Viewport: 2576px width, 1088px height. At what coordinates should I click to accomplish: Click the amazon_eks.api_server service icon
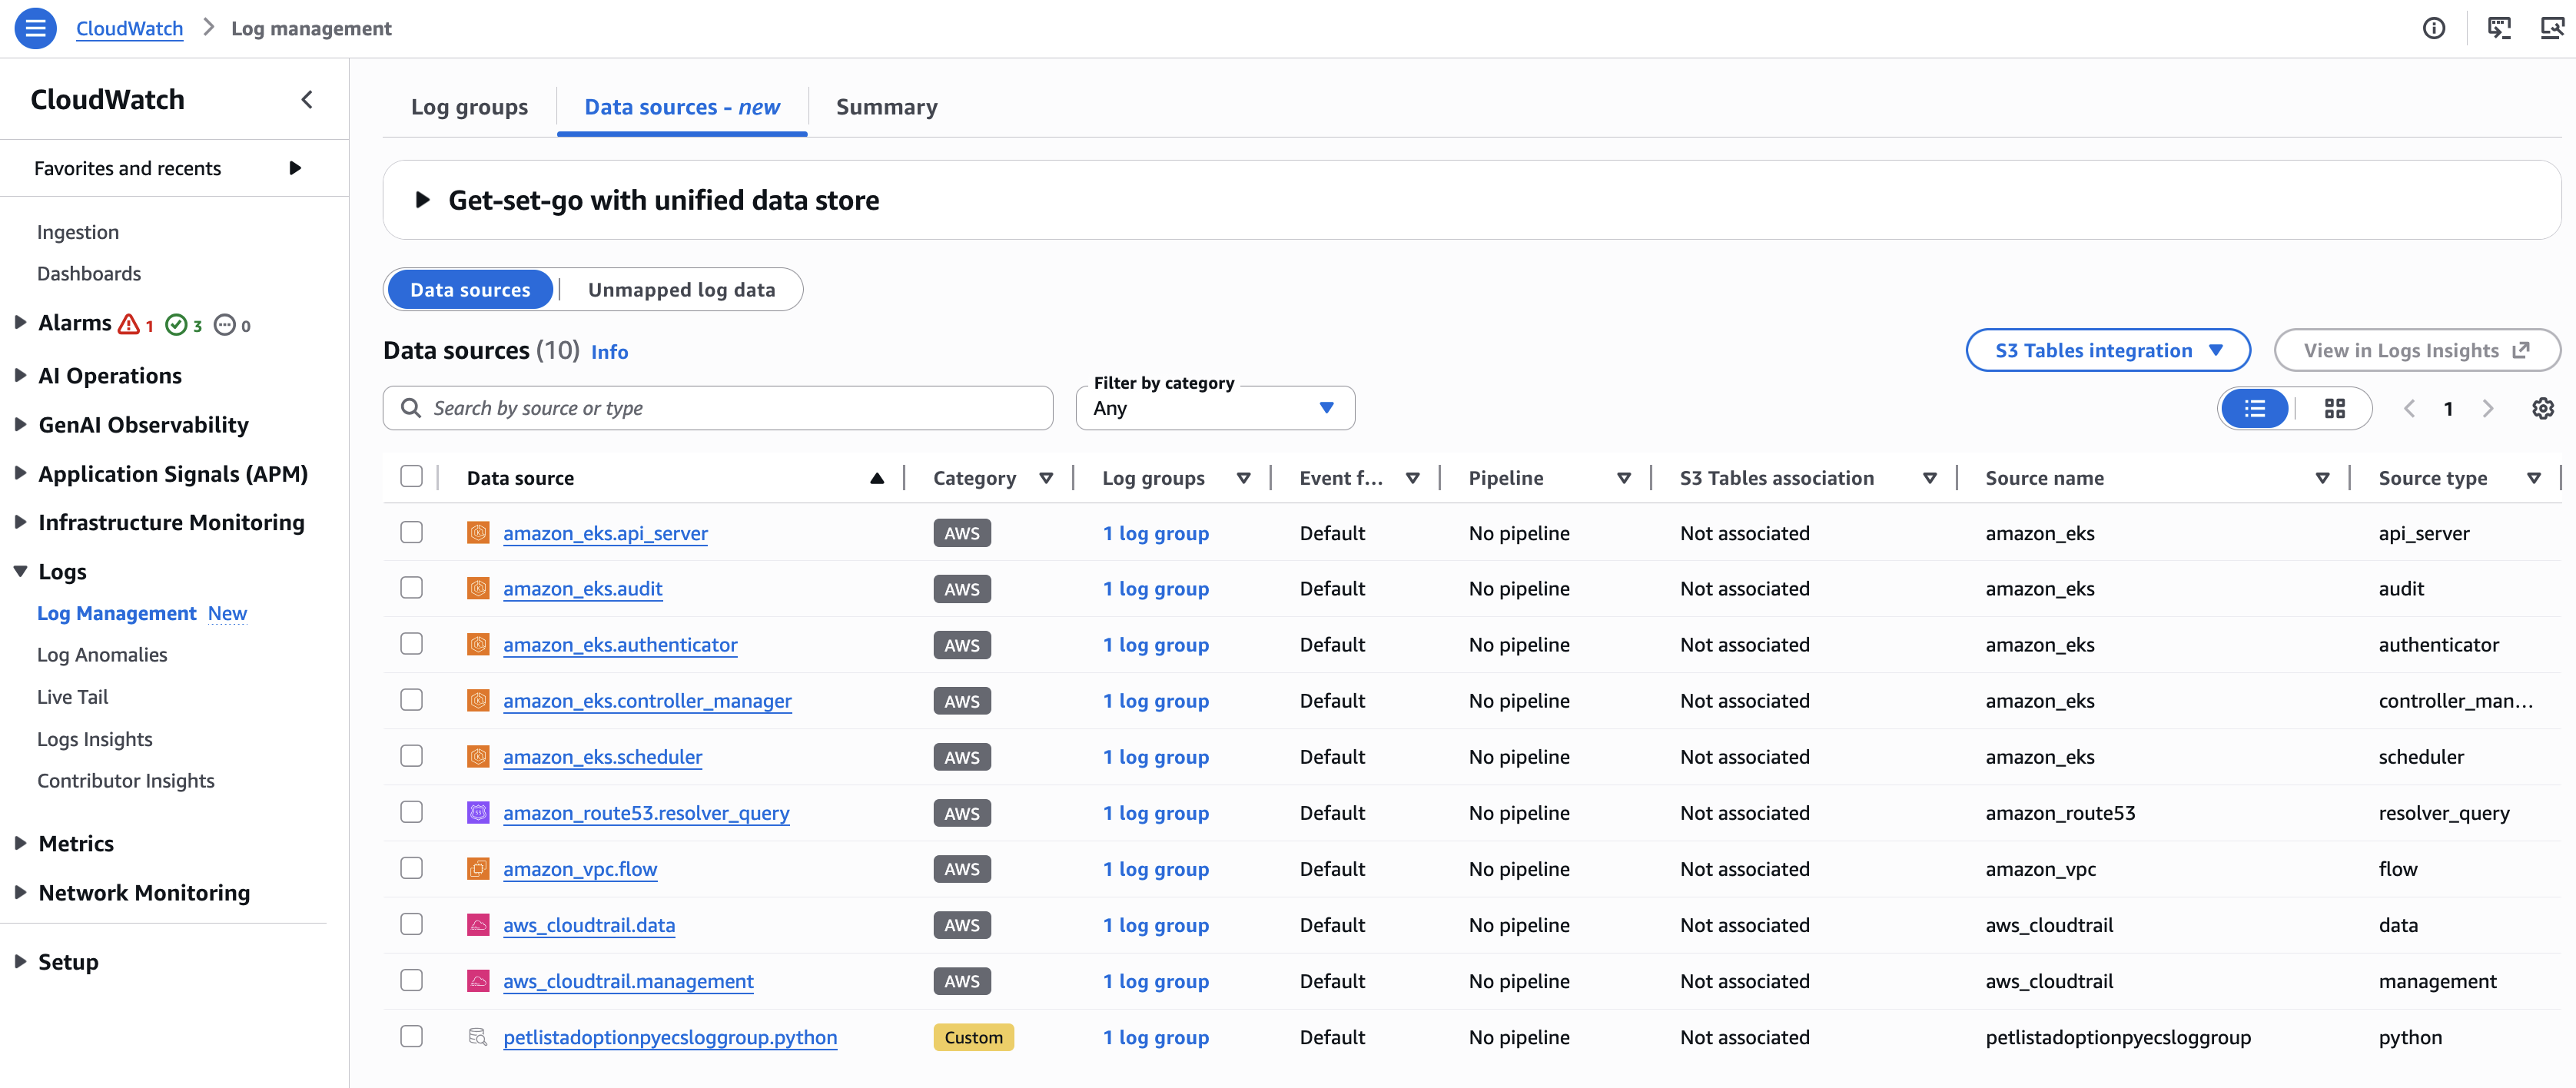[x=478, y=533]
